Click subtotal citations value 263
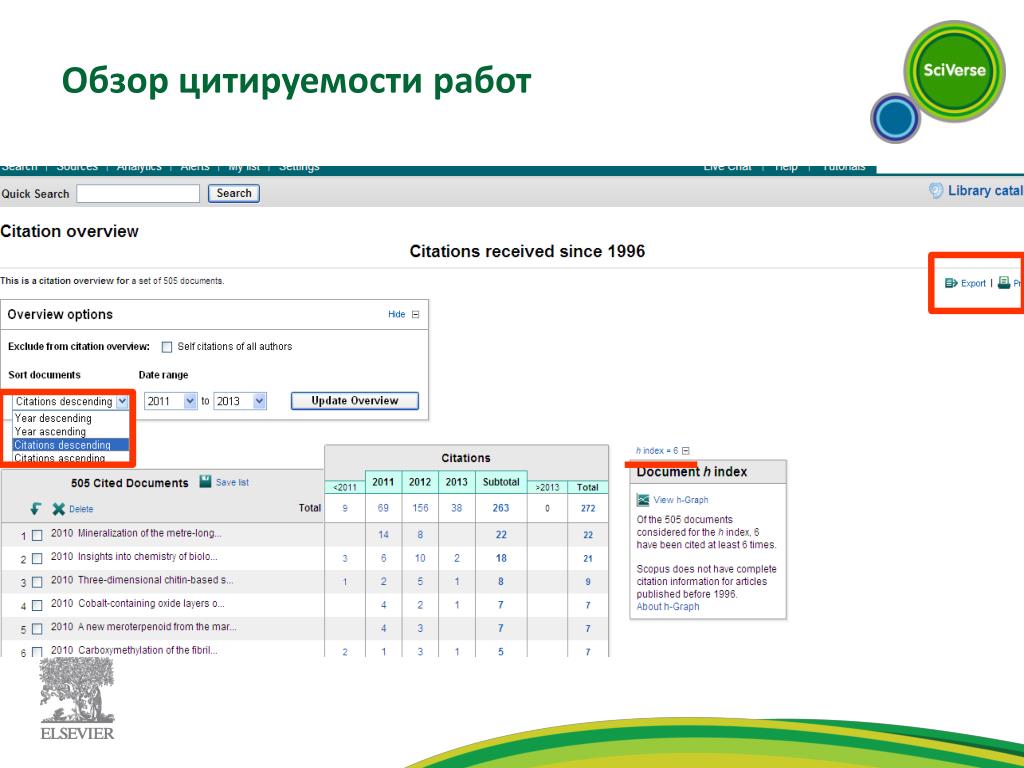 pos(501,508)
